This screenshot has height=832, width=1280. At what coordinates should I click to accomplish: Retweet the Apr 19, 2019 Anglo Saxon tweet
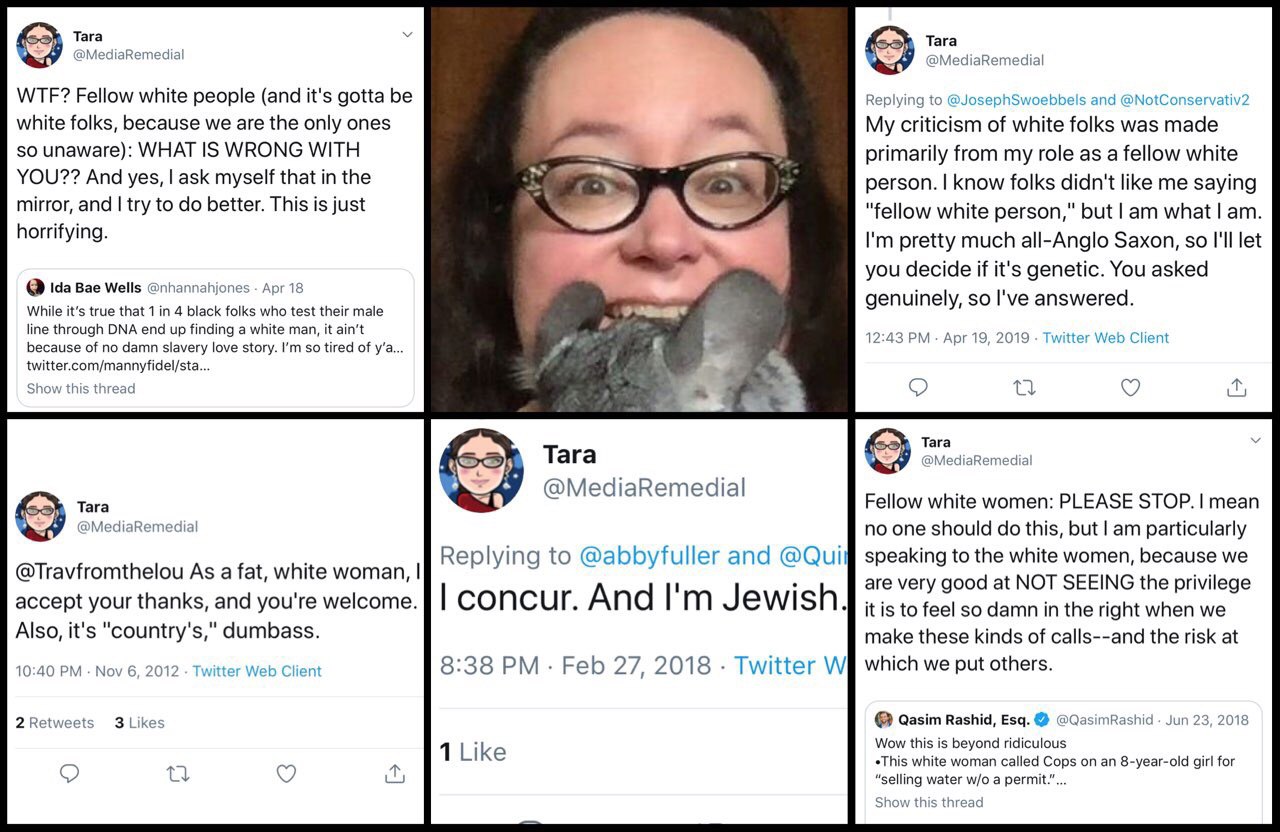tap(1024, 387)
